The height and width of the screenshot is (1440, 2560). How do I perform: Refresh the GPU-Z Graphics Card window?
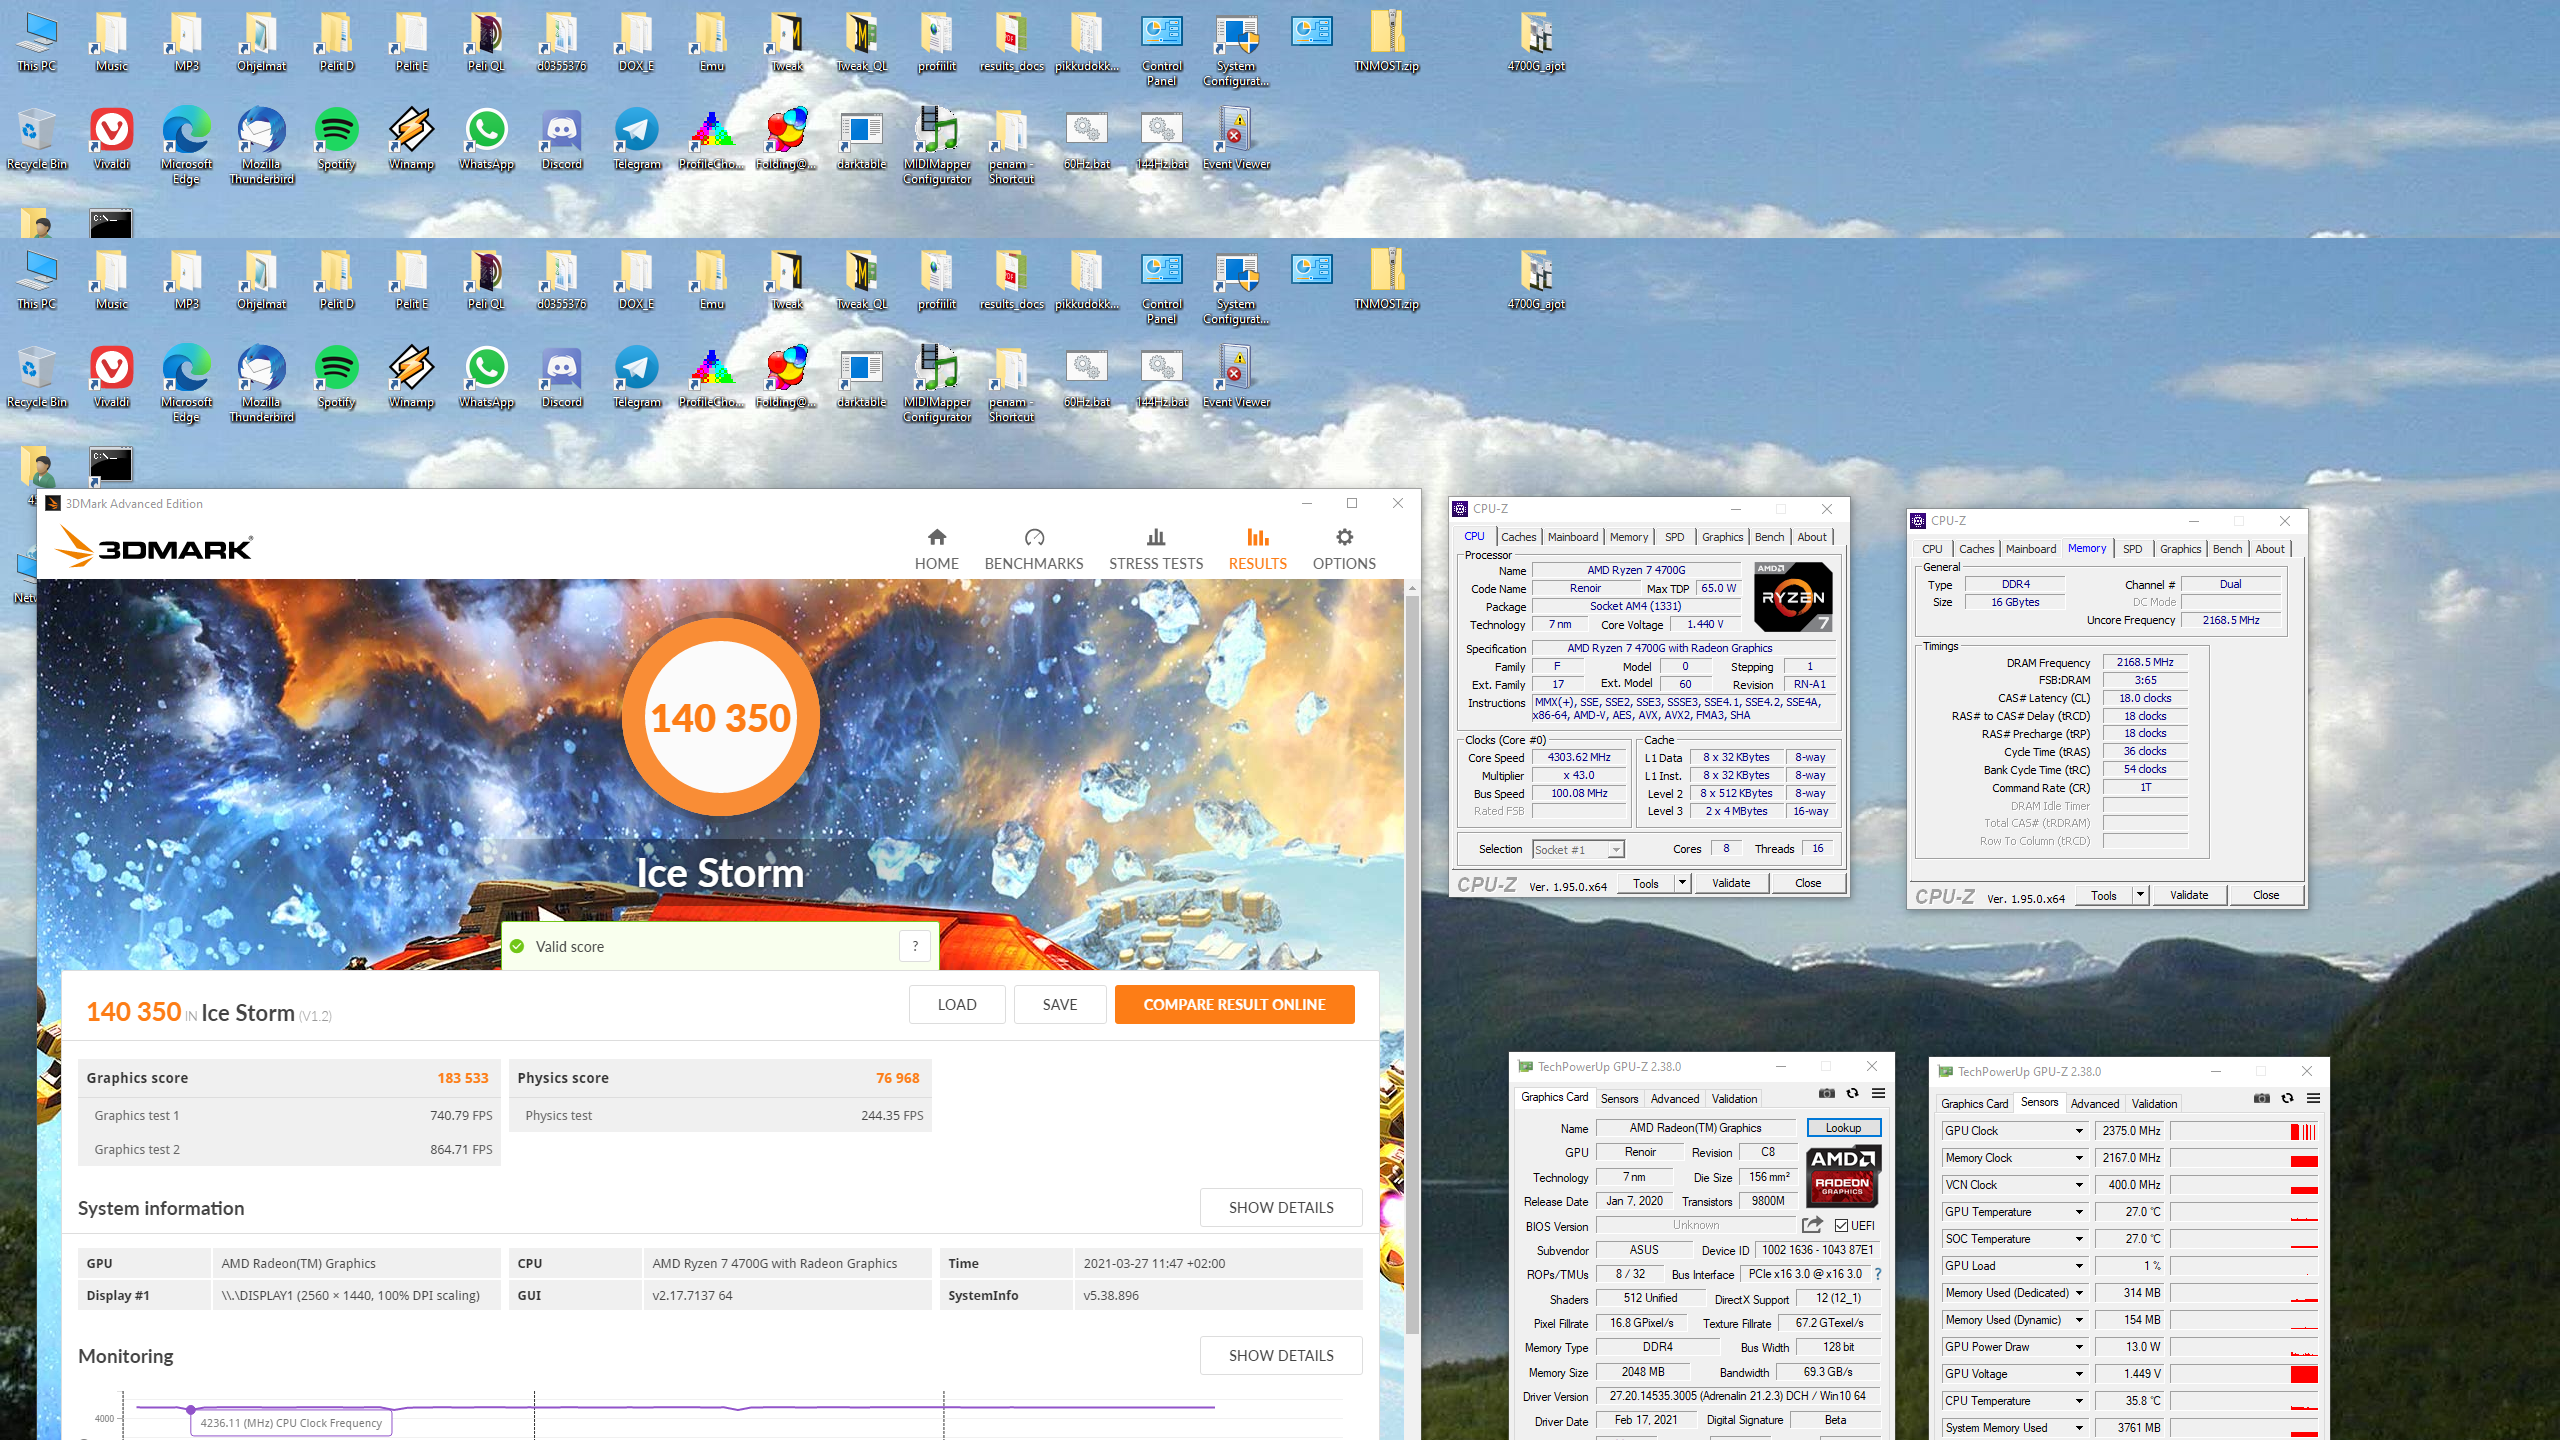[x=1853, y=1093]
